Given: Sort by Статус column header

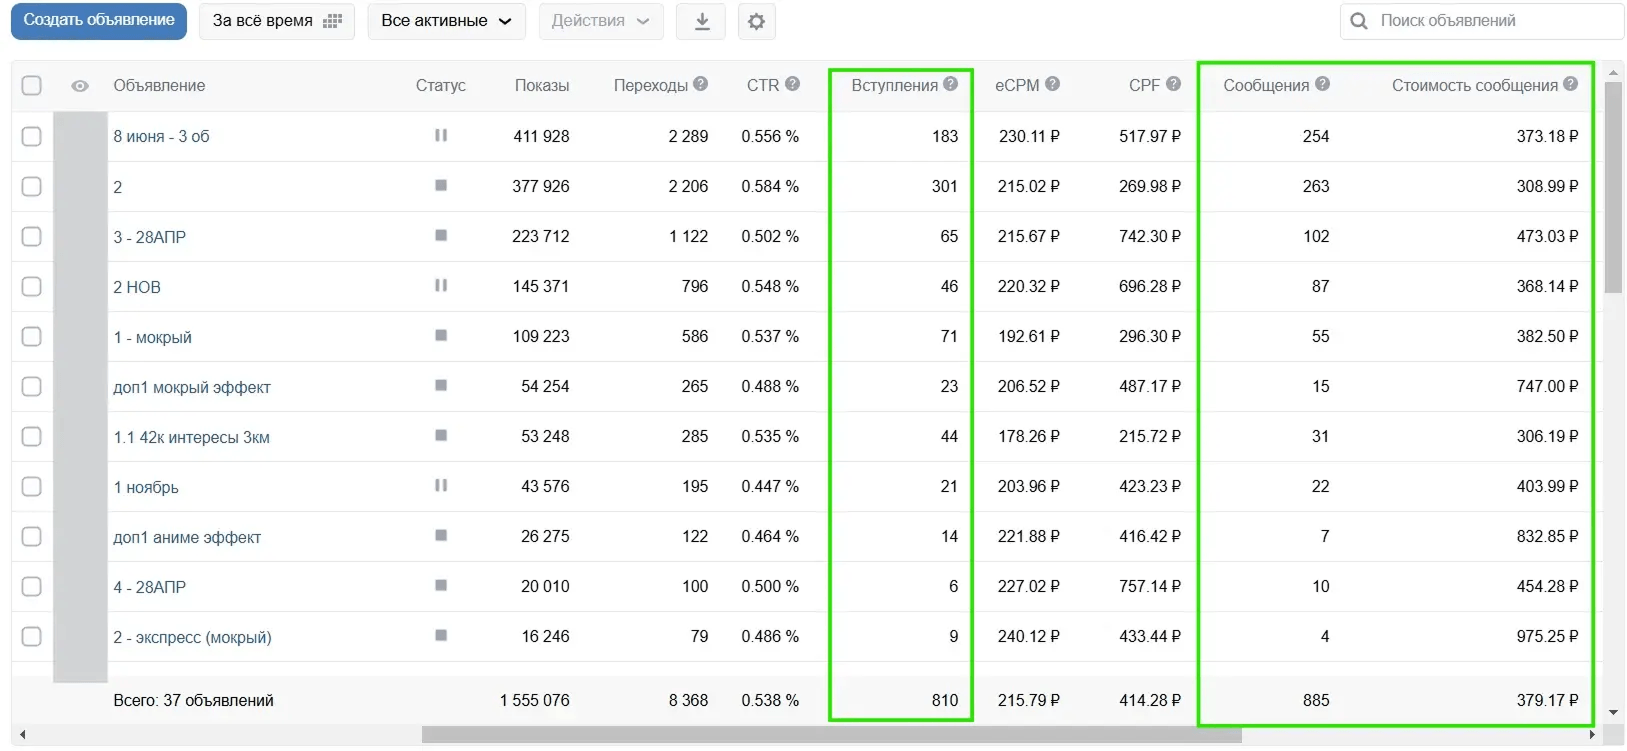Looking at the screenshot, I should tap(441, 85).
